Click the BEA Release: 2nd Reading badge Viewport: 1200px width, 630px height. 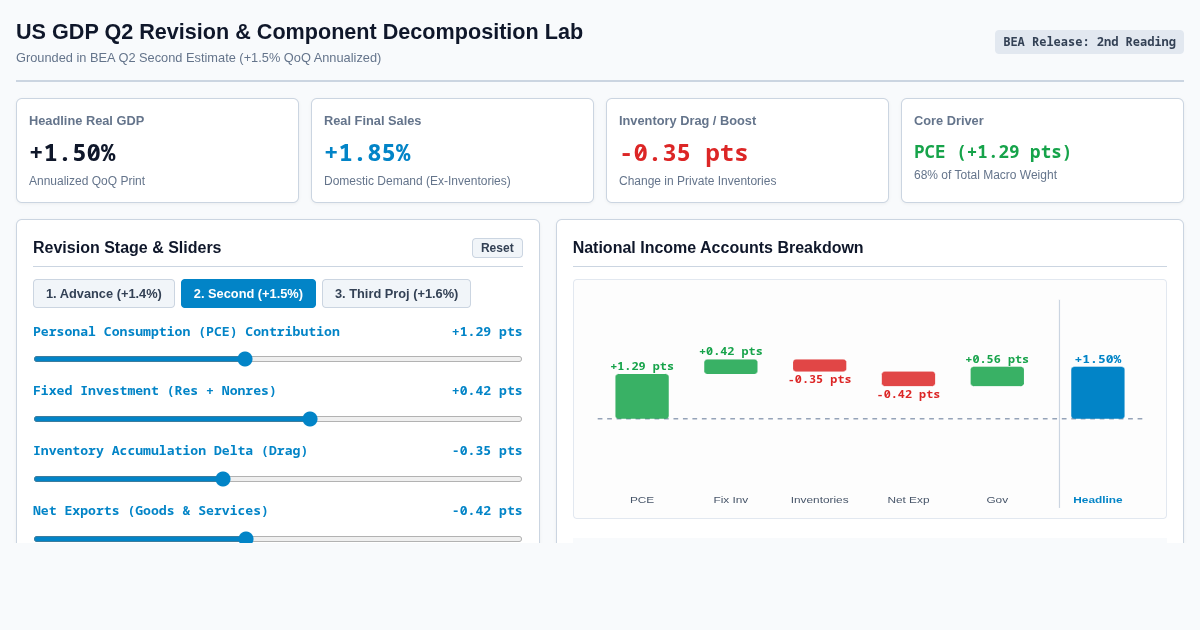point(1089,42)
